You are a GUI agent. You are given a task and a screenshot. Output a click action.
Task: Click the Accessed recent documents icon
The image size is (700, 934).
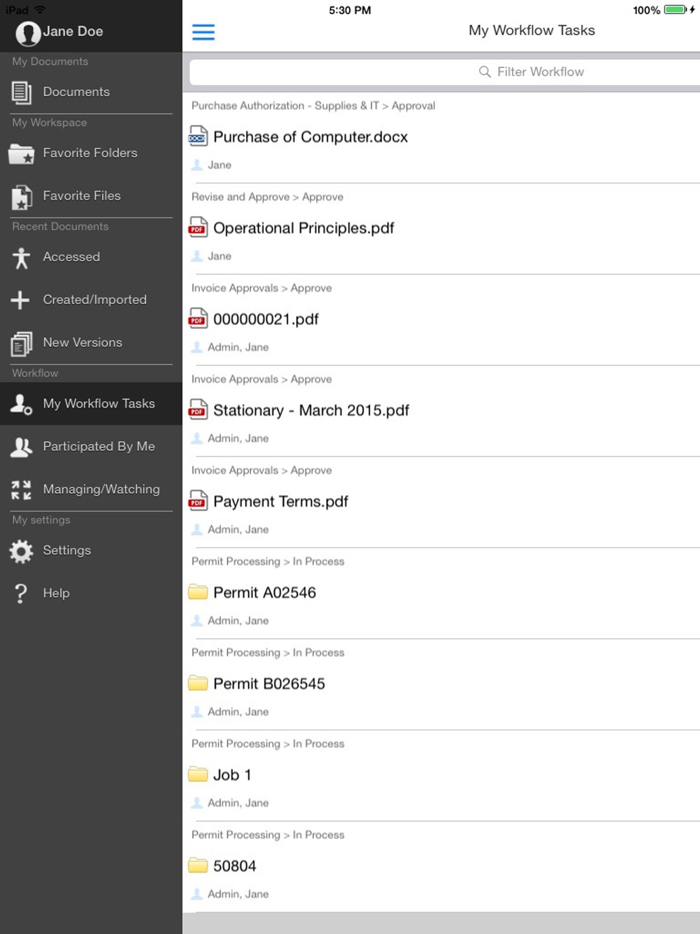pyautogui.click(x=21, y=256)
